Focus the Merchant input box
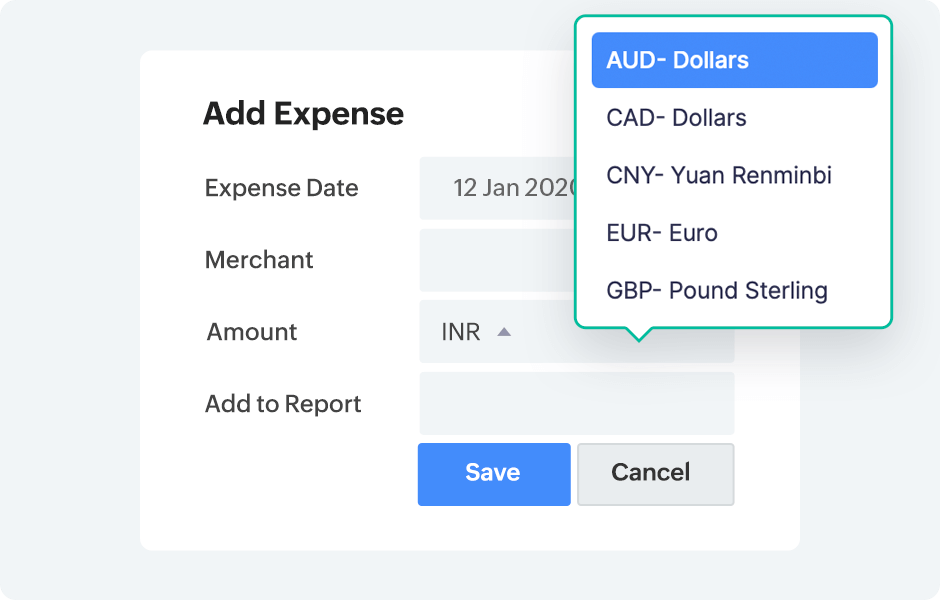The width and height of the screenshot is (940, 600). click(x=497, y=260)
